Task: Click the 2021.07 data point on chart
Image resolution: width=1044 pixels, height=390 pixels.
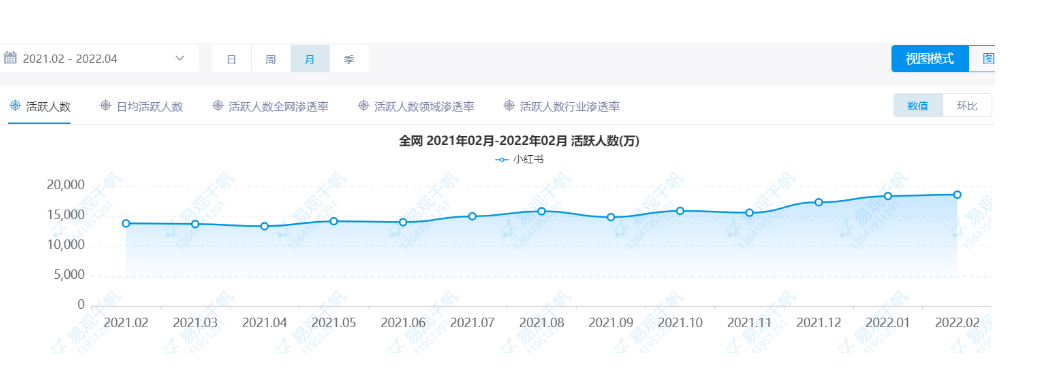Action: tap(472, 216)
